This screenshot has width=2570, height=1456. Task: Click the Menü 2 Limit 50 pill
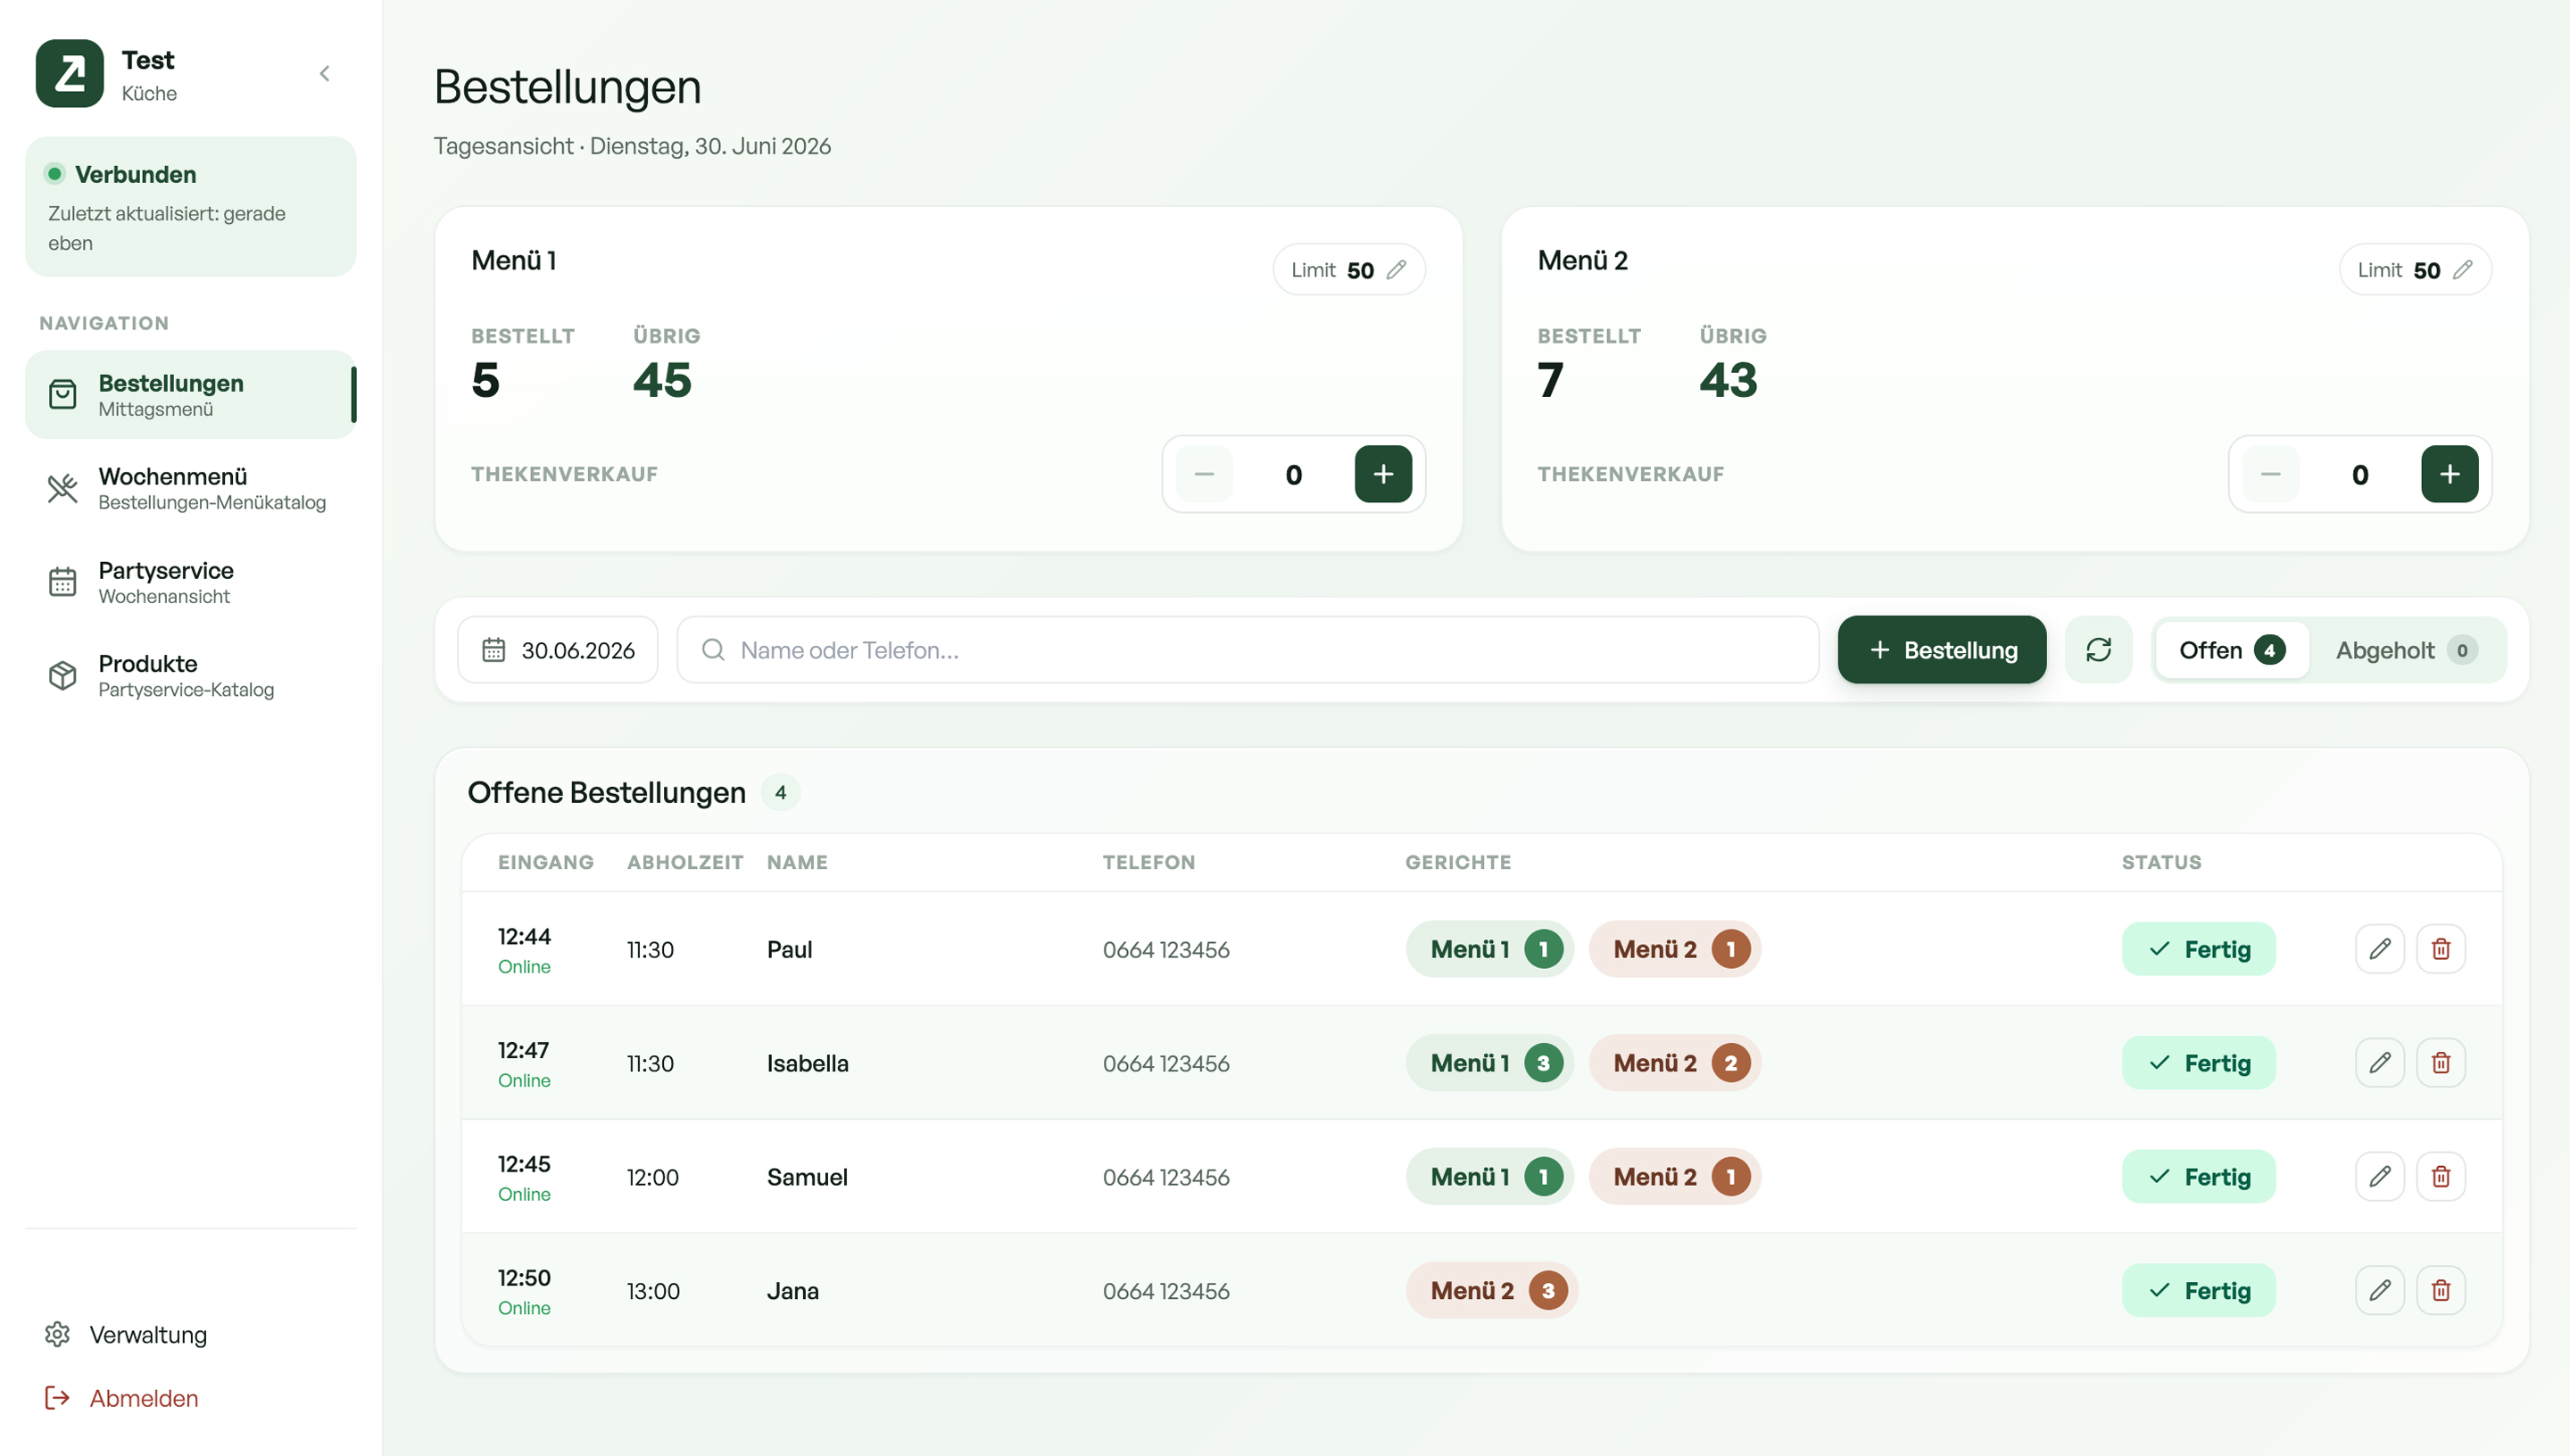click(x=2414, y=270)
